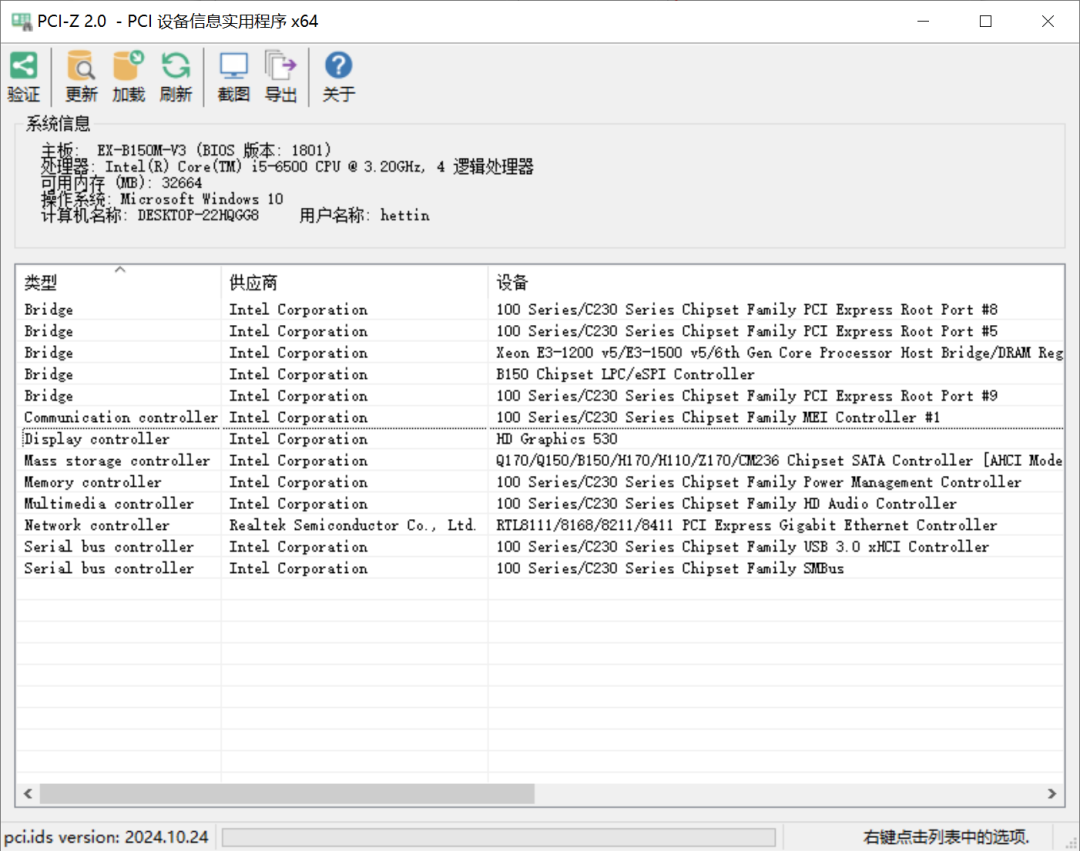Image resolution: width=1080 pixels, height=851 pixels.
Task: Click the 导出 export icon
Action: click(x=280, y=66)
